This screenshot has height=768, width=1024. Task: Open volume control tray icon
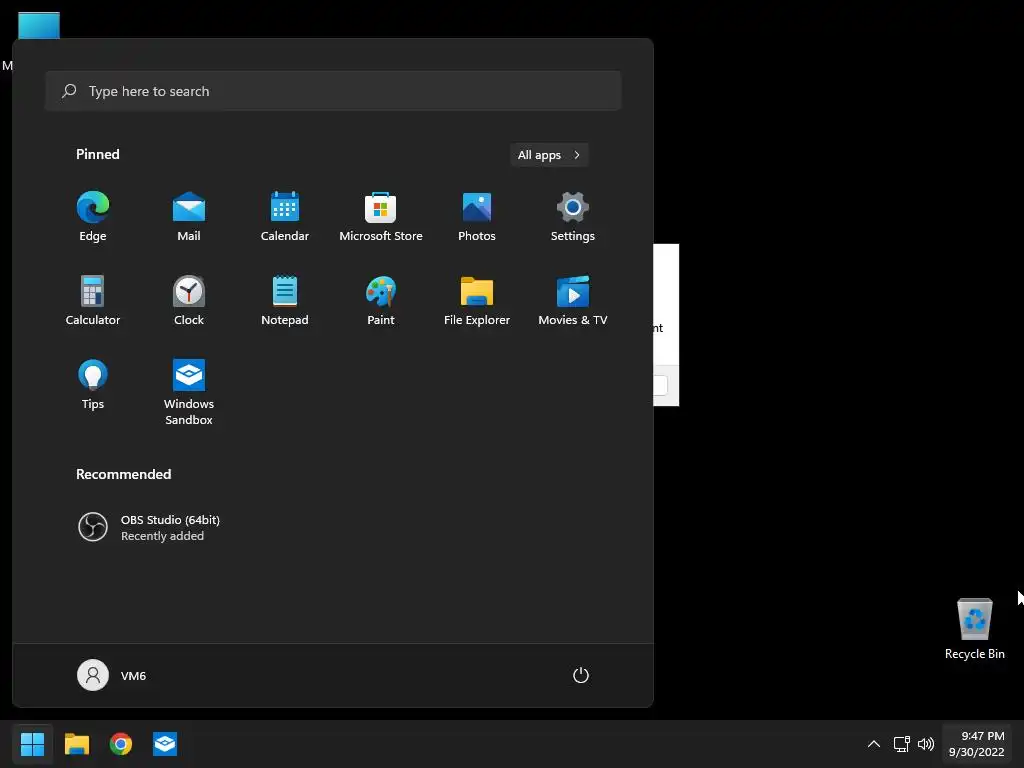pyautogui.click(x=926, y=744)
